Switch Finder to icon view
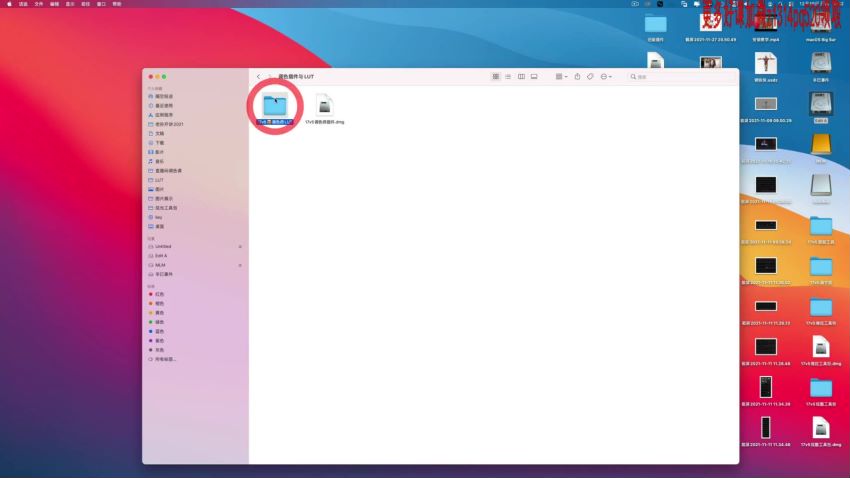 (496, 76)
